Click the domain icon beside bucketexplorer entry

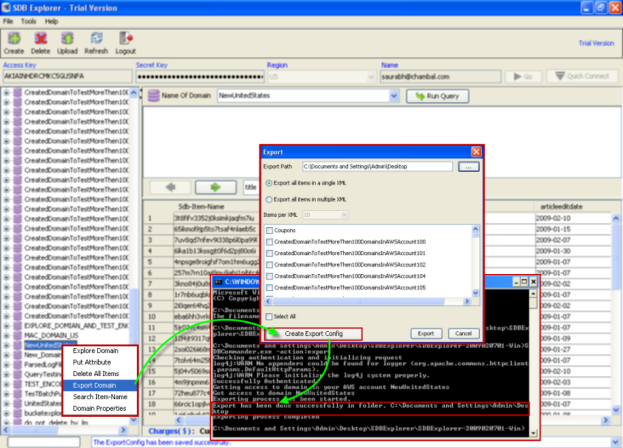pos(17,413)
